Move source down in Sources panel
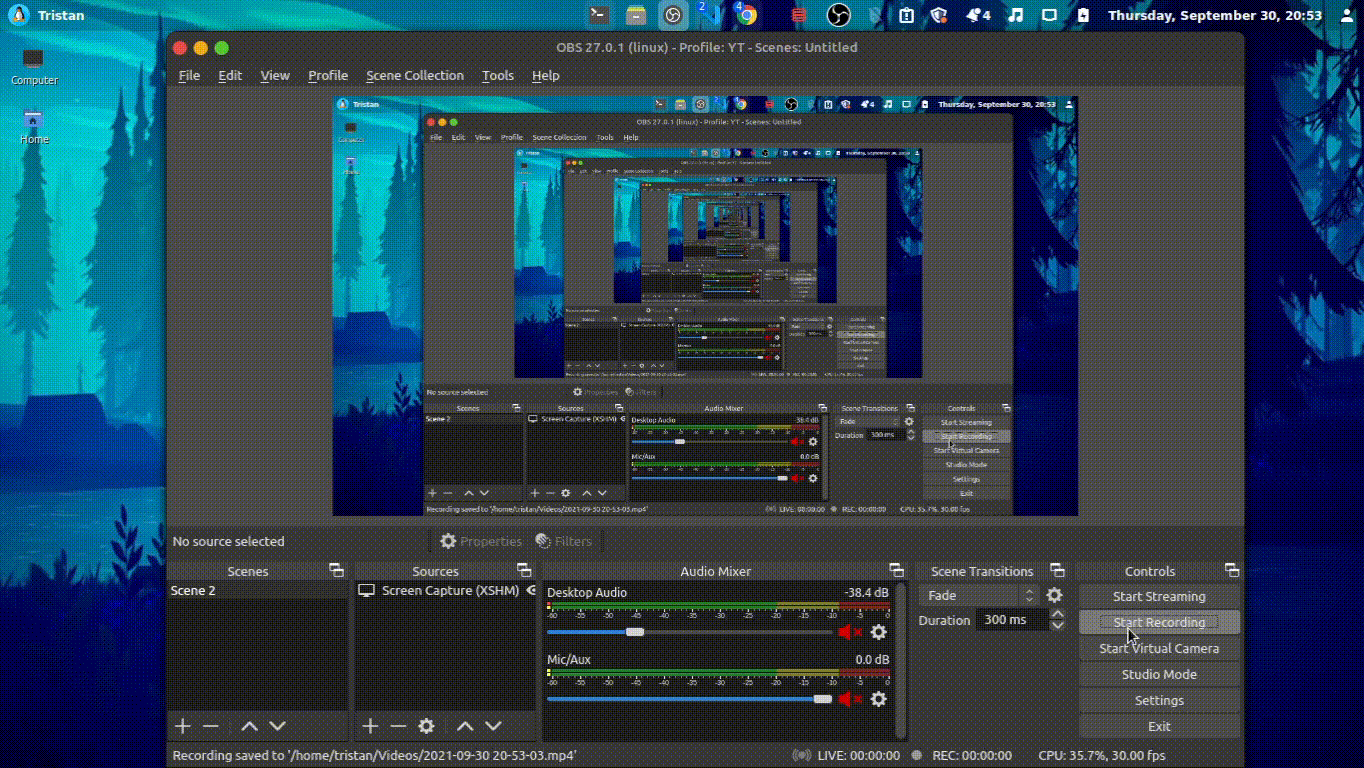Screen dimensions: 1364x768 click(x=493, y=727)
